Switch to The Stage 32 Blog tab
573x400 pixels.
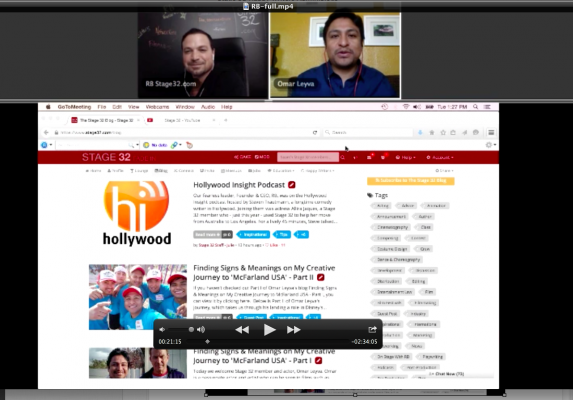click(x=106, y=120)
